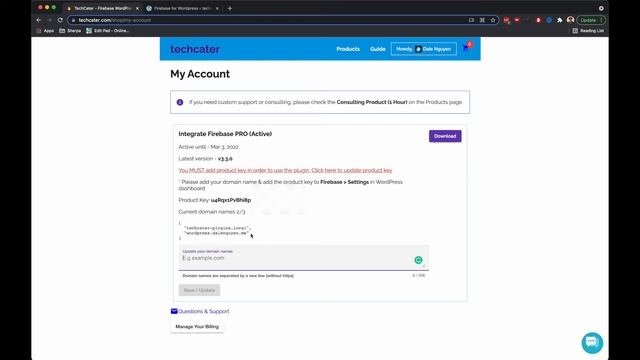Viewport: 640px width, 360px height.
Task: Click the first red Chrome extension icon
Action: pyautogui.click(x=507, y=20)
